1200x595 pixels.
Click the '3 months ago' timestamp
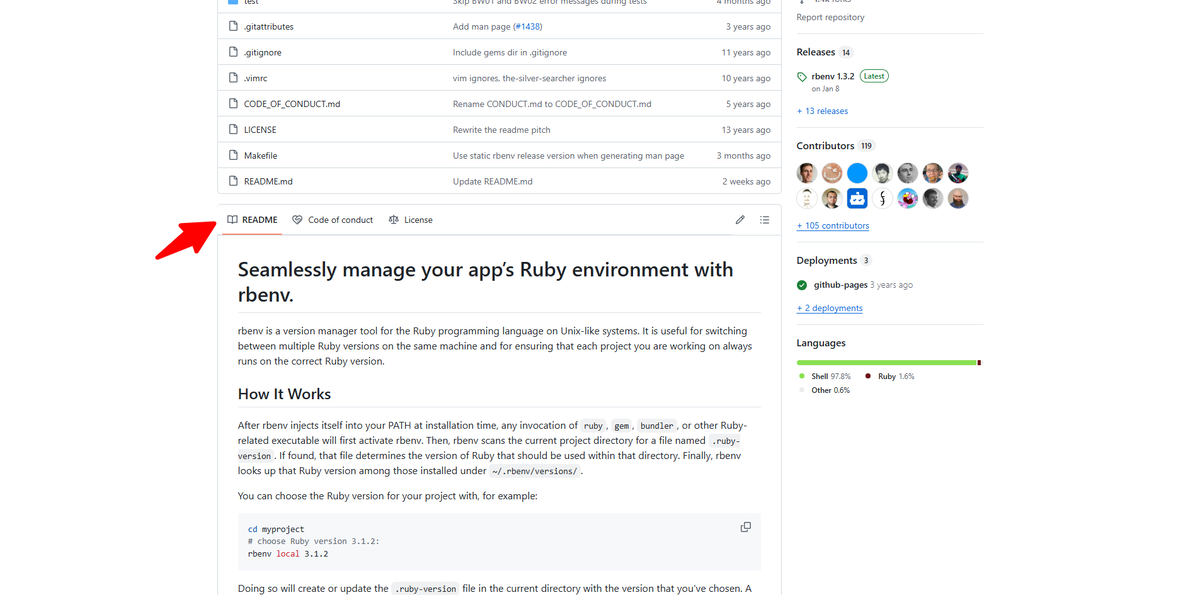point(744,156)
